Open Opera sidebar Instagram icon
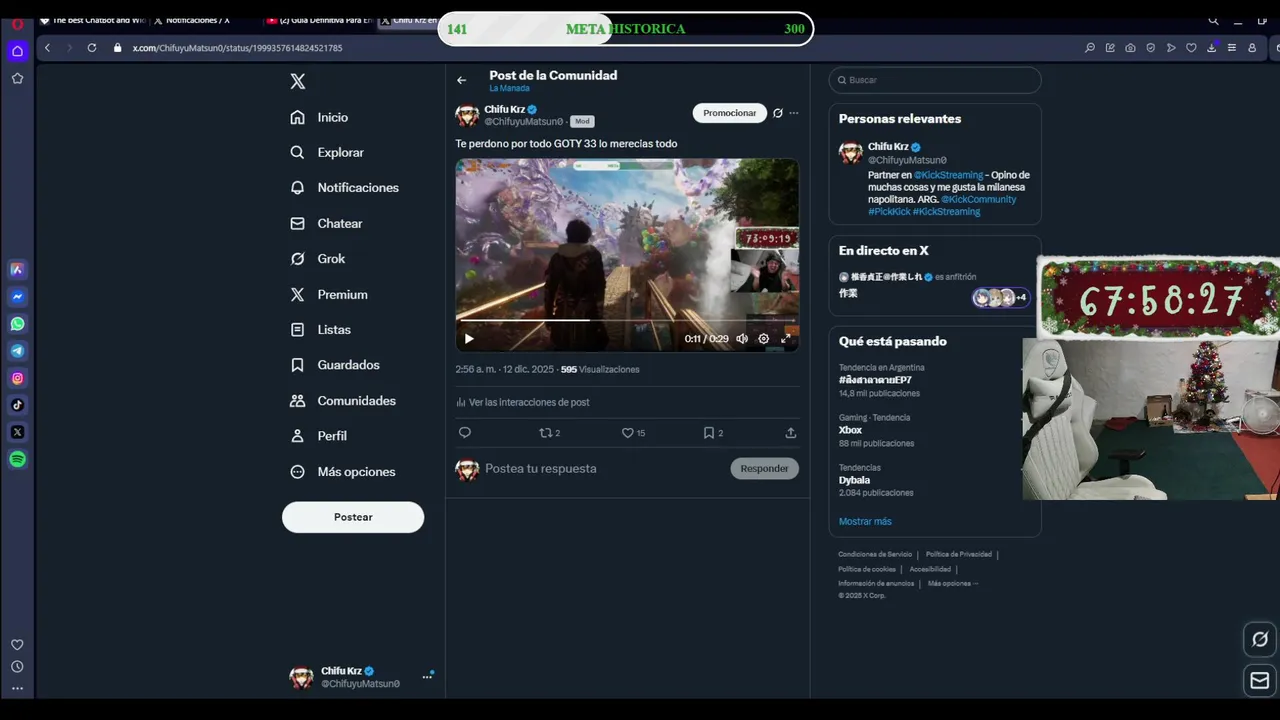Viewport: 1280px width, 720px height. tap(17, 378)
